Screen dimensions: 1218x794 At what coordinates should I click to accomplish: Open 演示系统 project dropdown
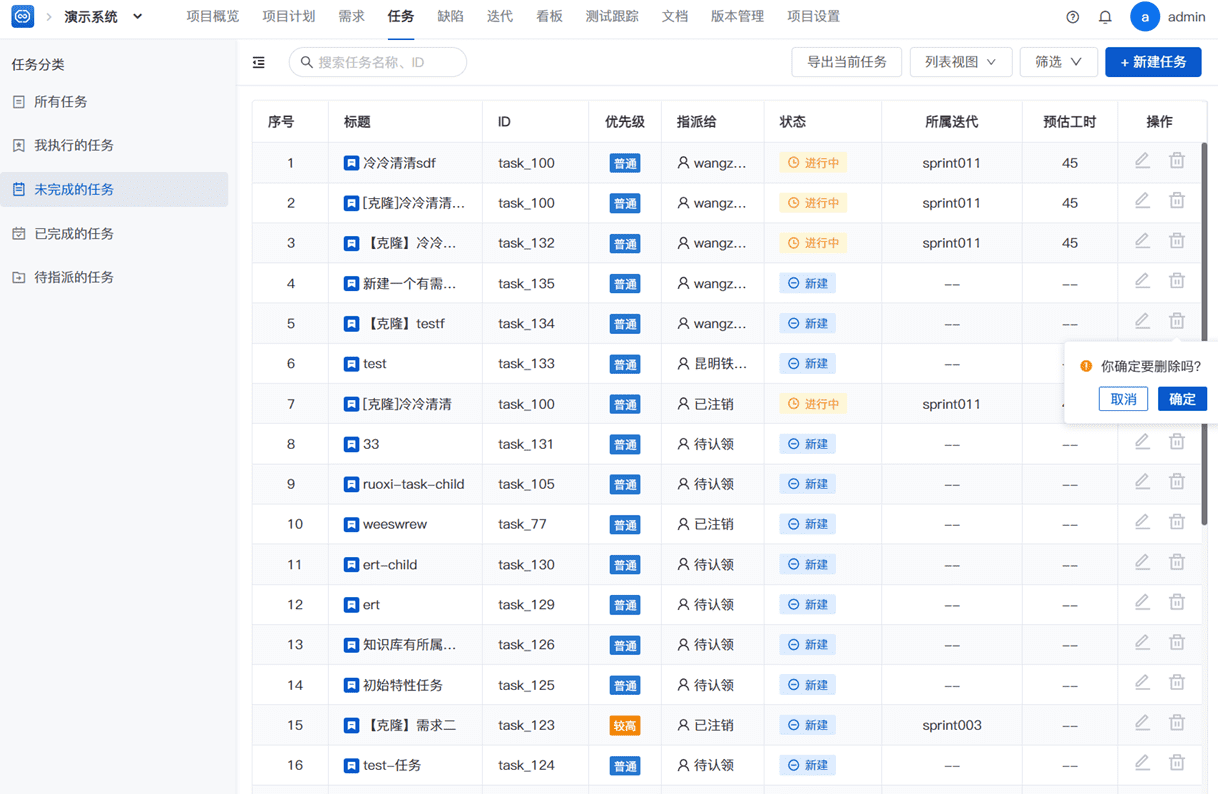click(104, 17)
